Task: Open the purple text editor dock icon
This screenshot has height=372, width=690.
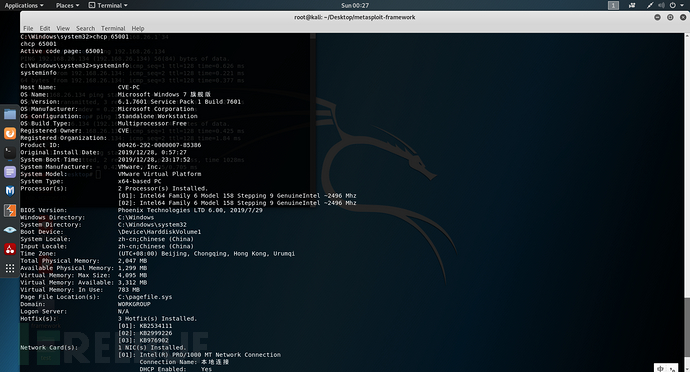Action: 10,172
